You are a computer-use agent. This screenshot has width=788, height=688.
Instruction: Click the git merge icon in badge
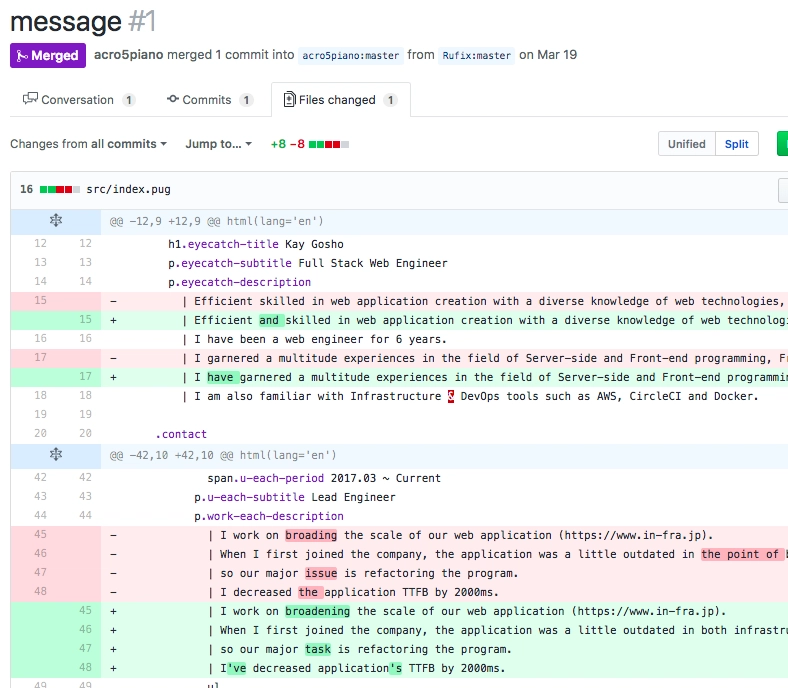tap(22, 56)
